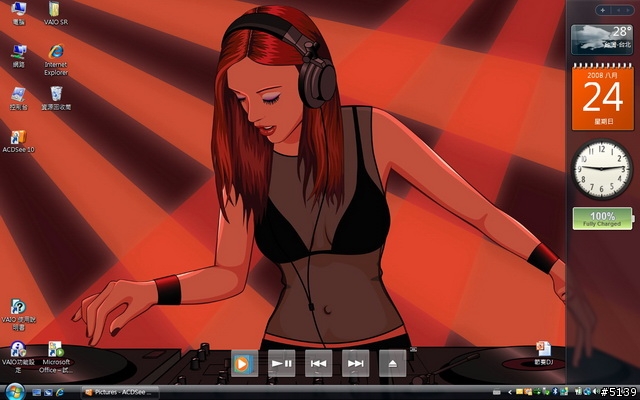Image resolution: width=640 pixels, height=400 pixels.
Task: Open the Network desktop icon
Action: [18, 56]
